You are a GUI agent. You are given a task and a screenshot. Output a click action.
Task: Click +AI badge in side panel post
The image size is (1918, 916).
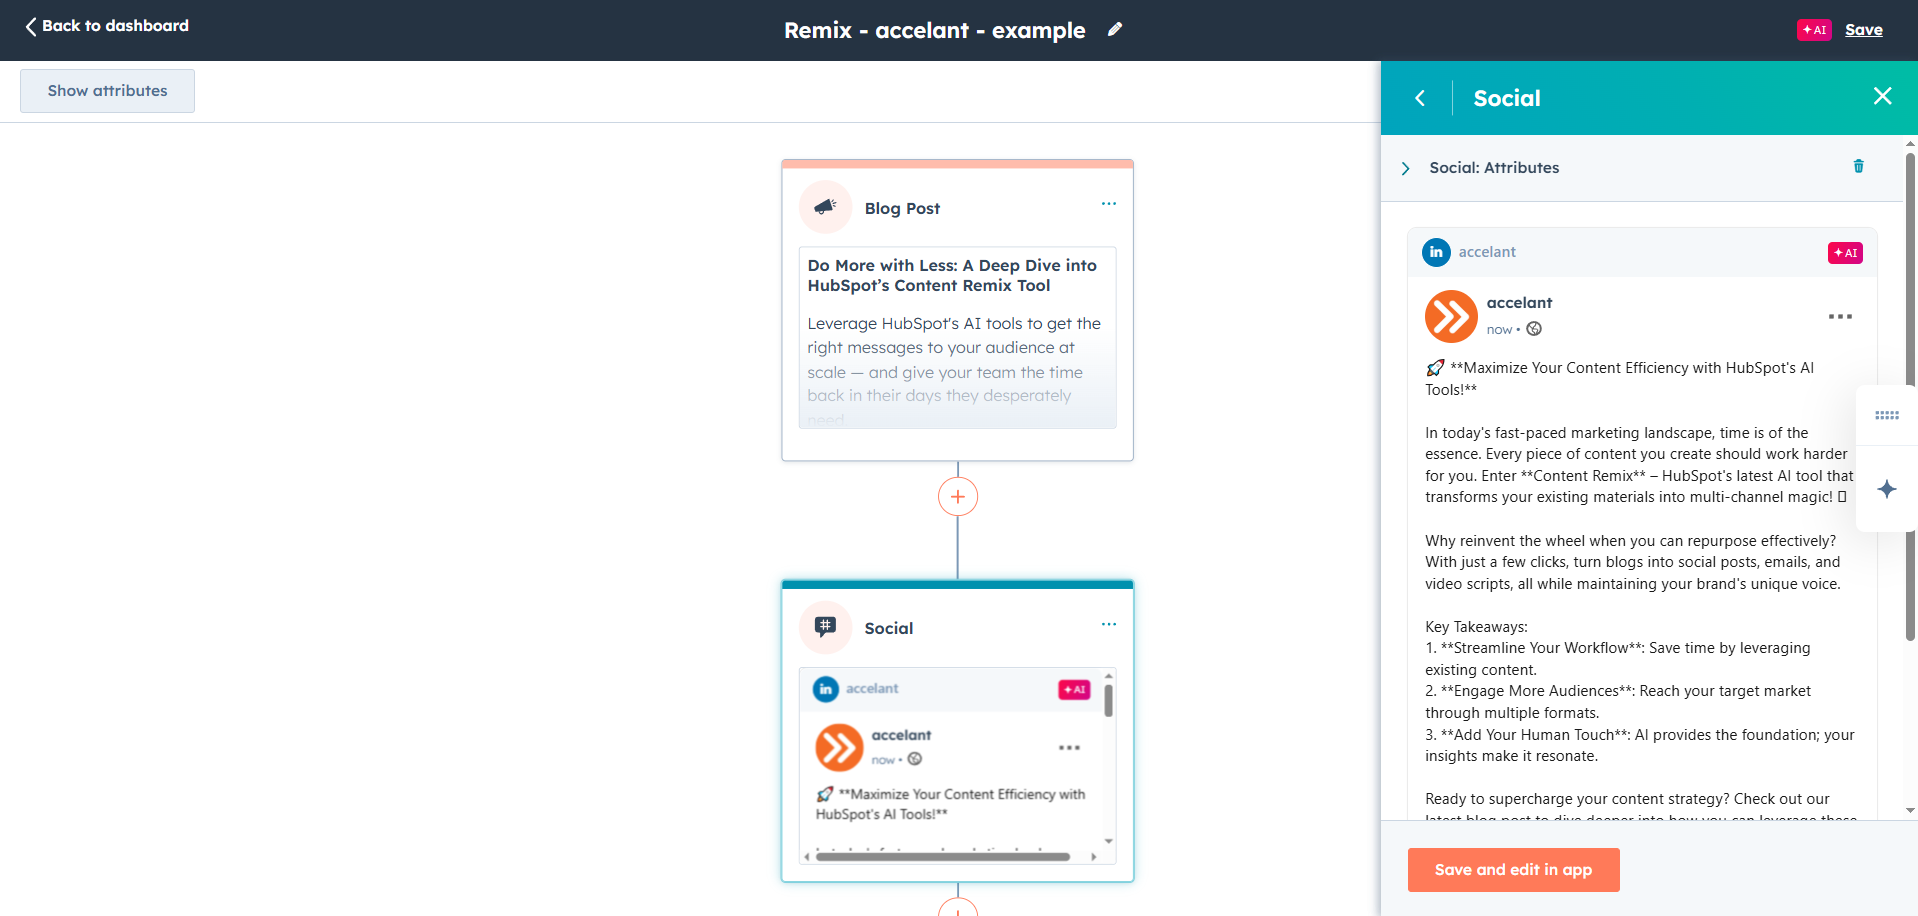(1845, 253)
